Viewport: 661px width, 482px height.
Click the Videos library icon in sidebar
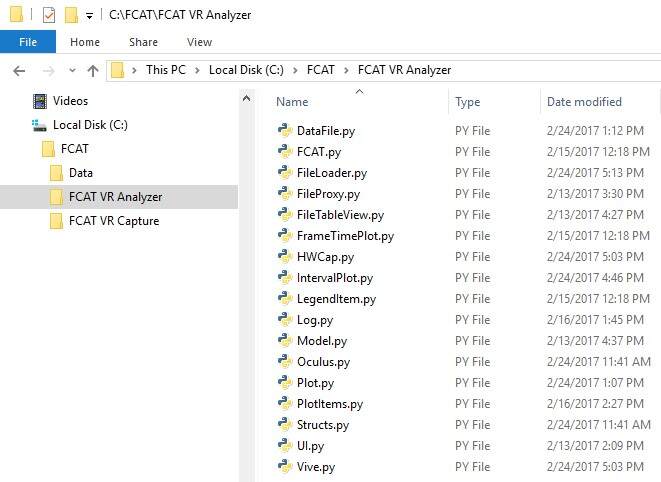[x=40, y=101]
